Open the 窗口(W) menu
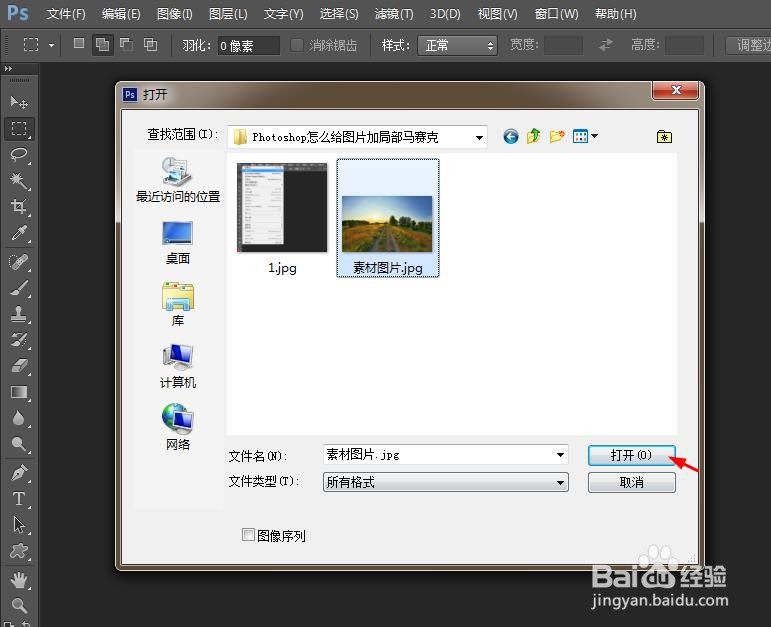Viewport: 771px width, 627px height. tap(557, 14)
